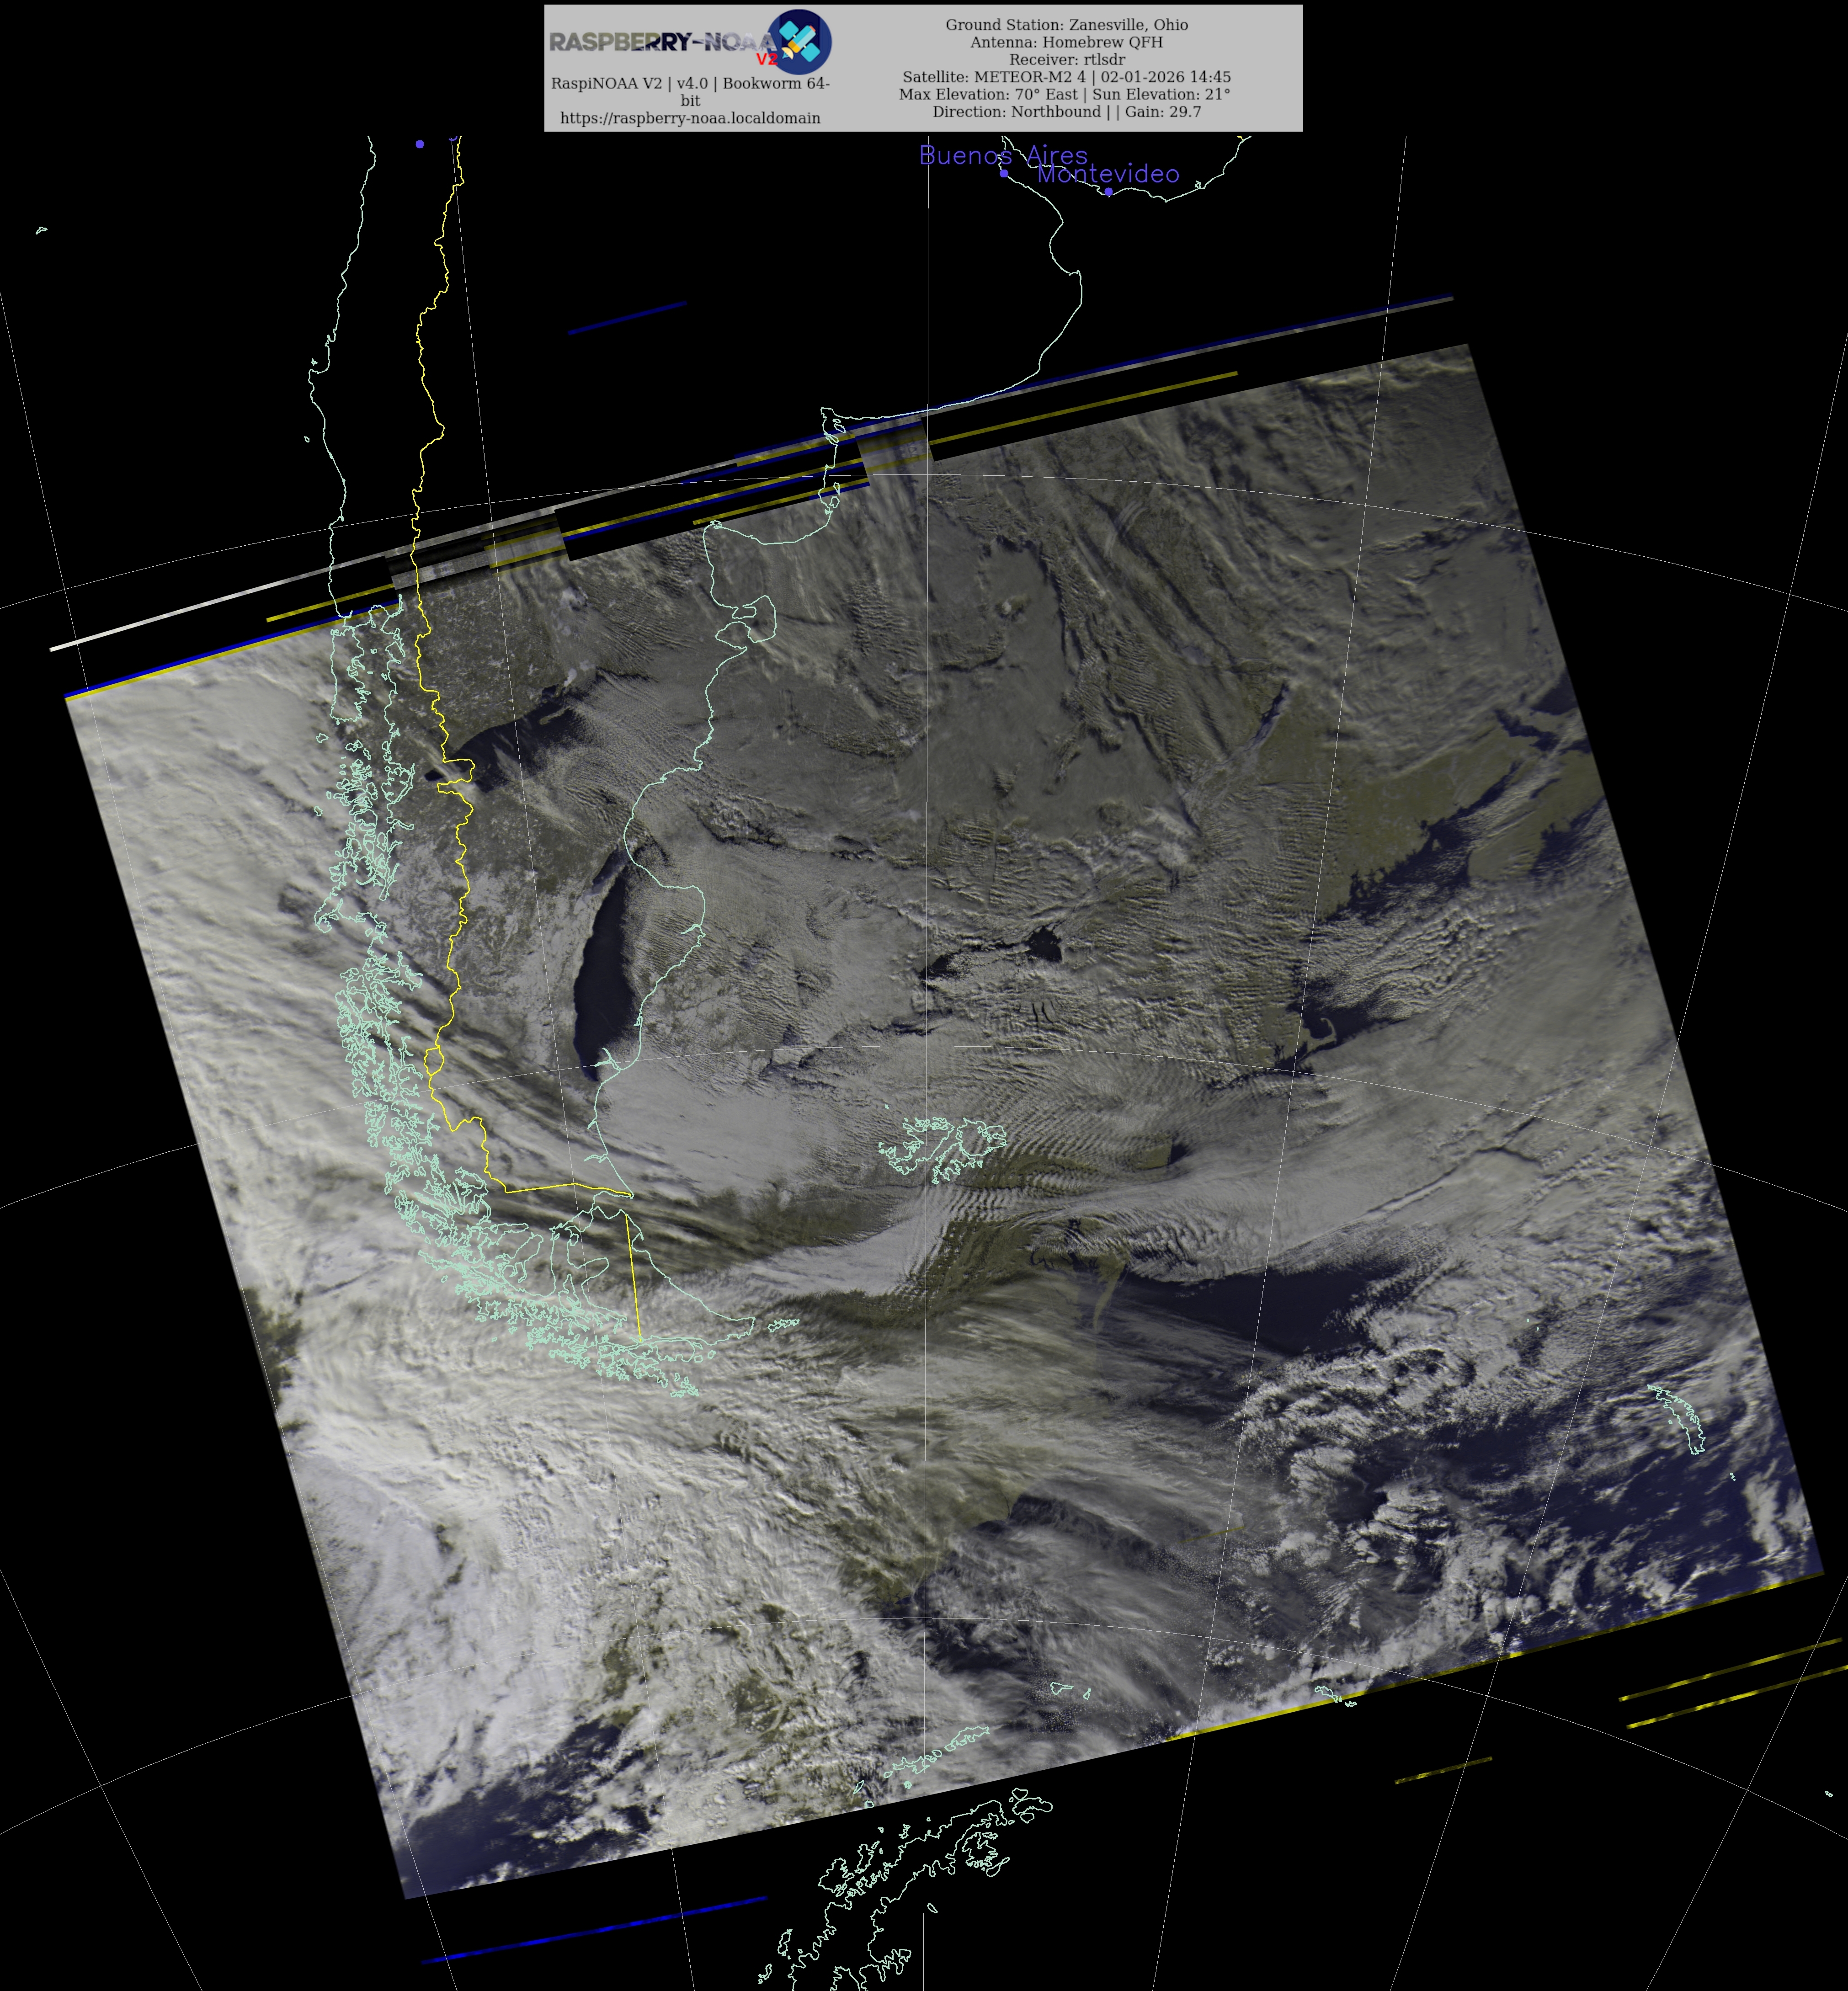Click the red V2 badge on the logo
This screenshot has width=1848, height=1991.
point(766,60)
